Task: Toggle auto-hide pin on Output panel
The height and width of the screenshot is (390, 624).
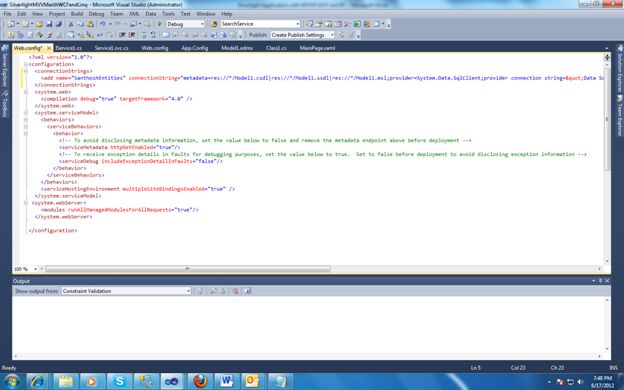Action: 601,281
